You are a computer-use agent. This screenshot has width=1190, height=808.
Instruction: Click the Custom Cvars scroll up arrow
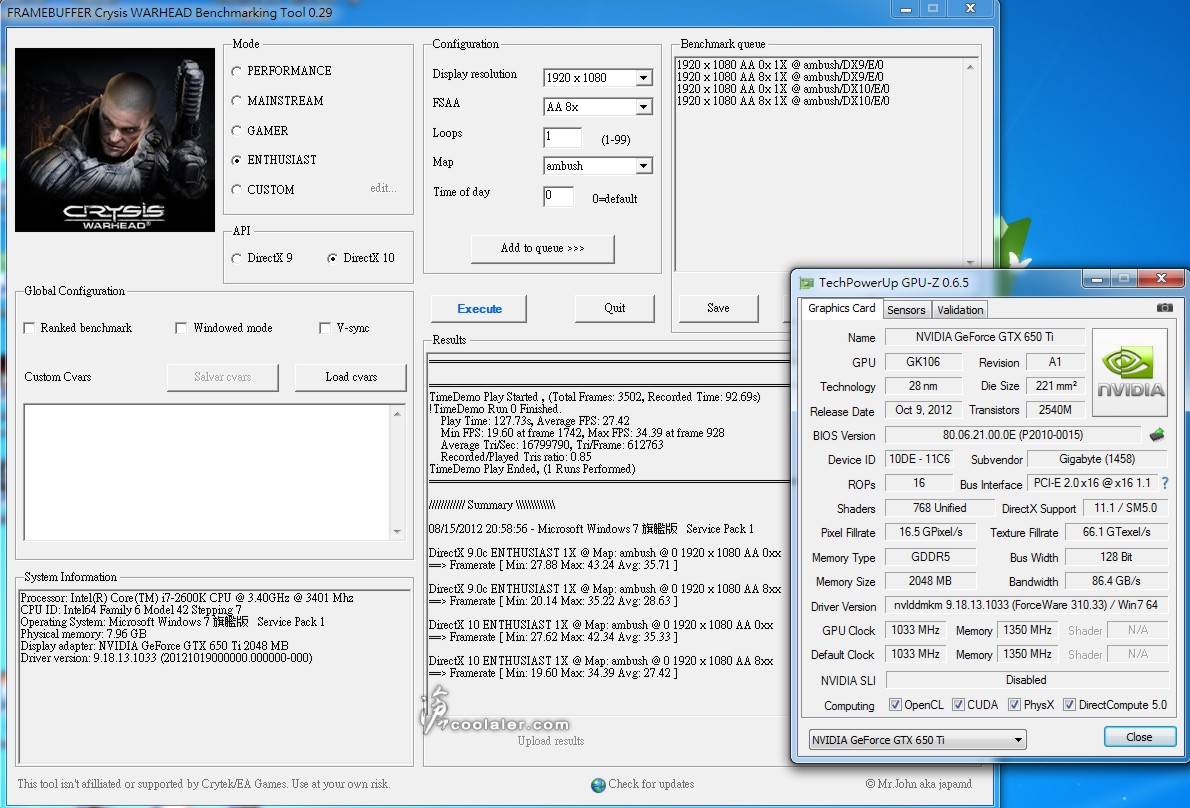[397, 413]
